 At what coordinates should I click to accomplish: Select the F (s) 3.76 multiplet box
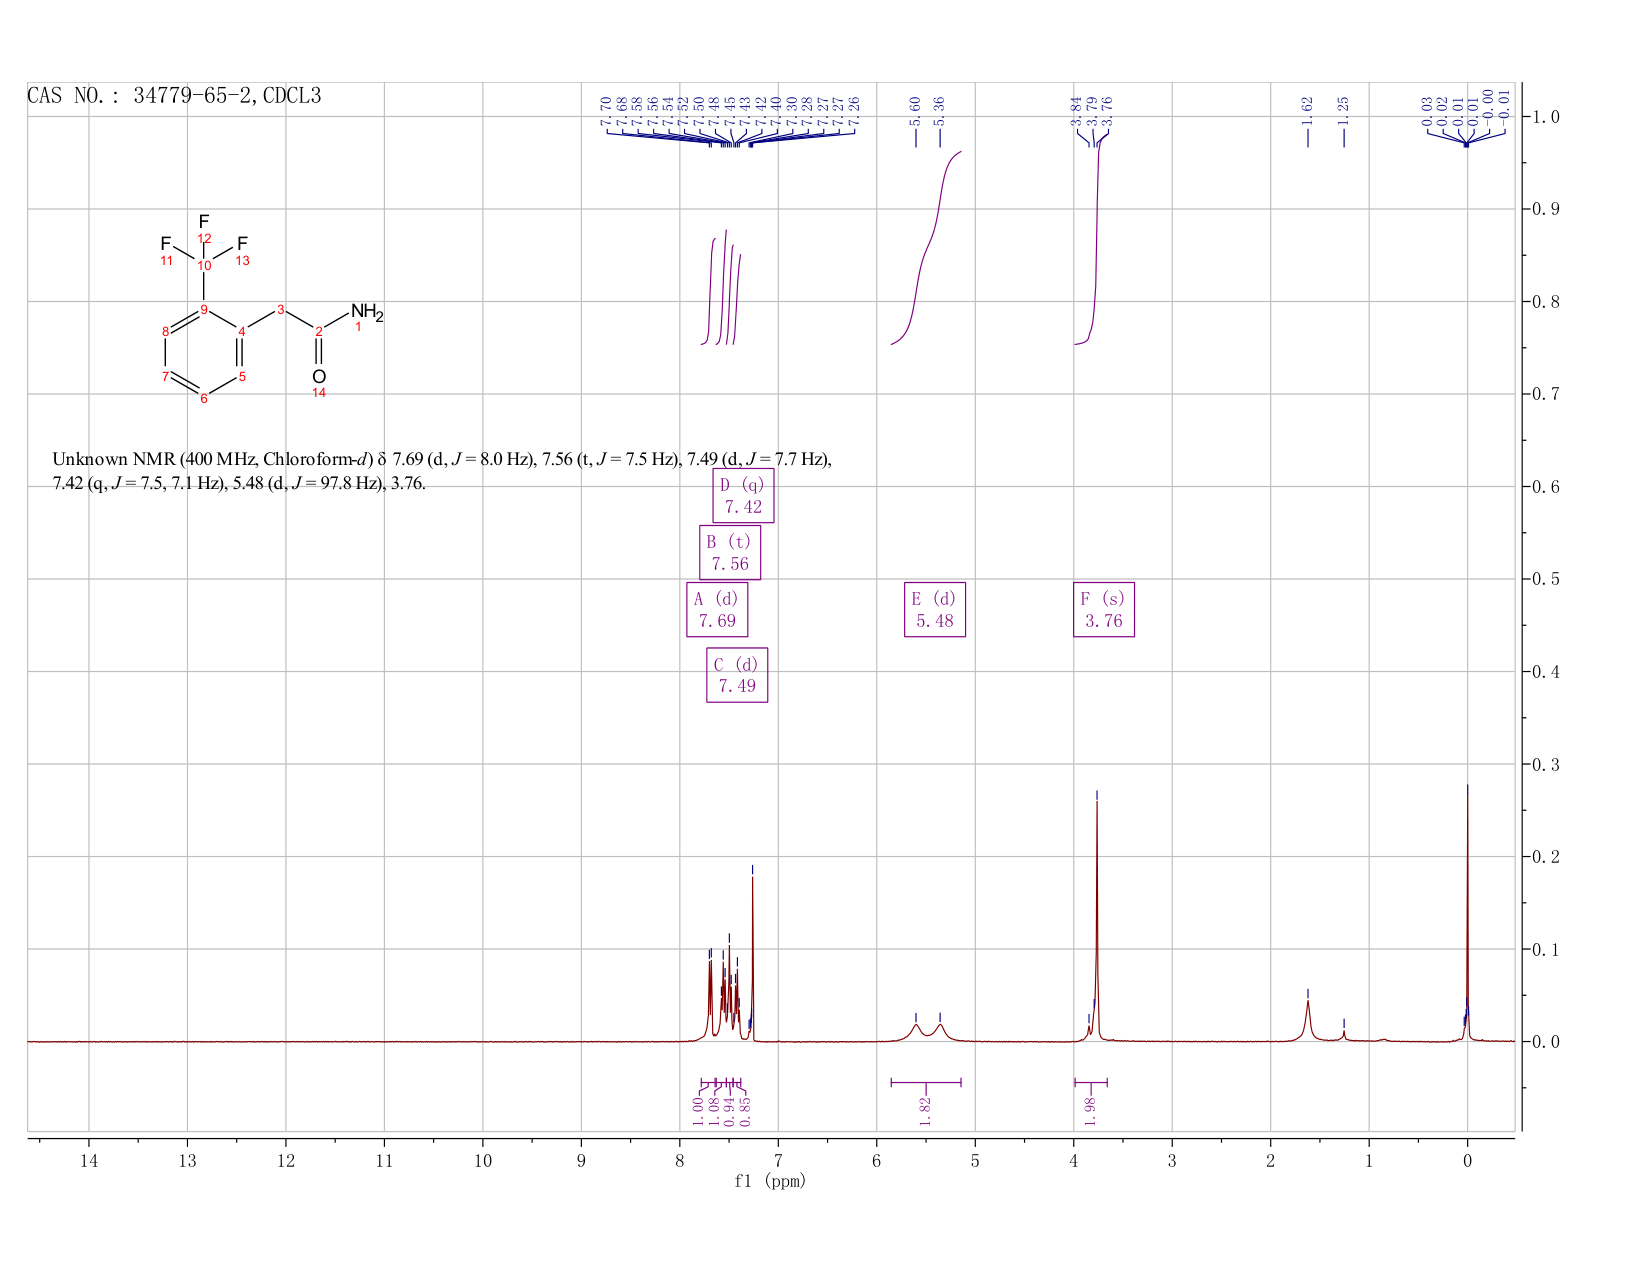click(1104, 609)
